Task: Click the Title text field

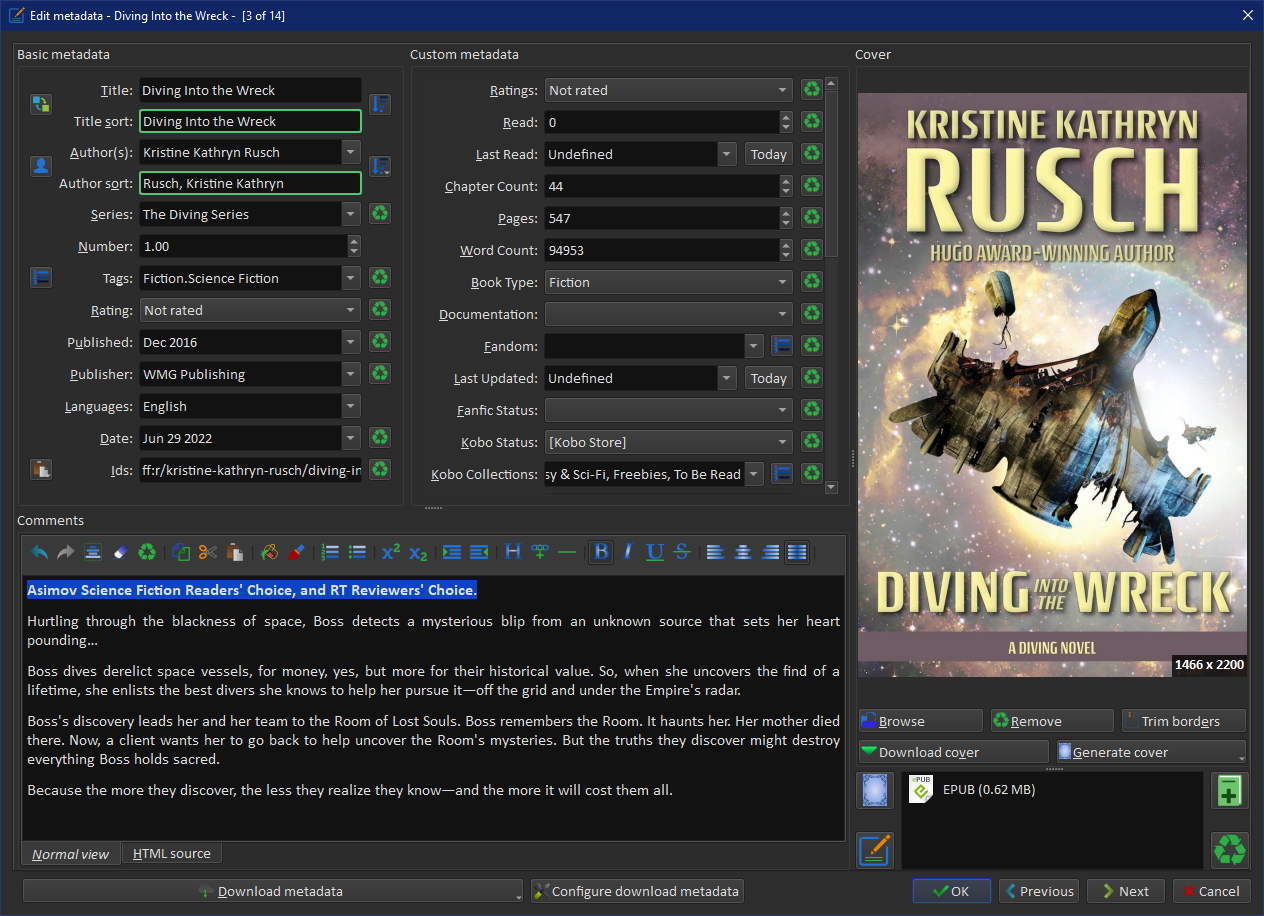Action: coord(249,90)
